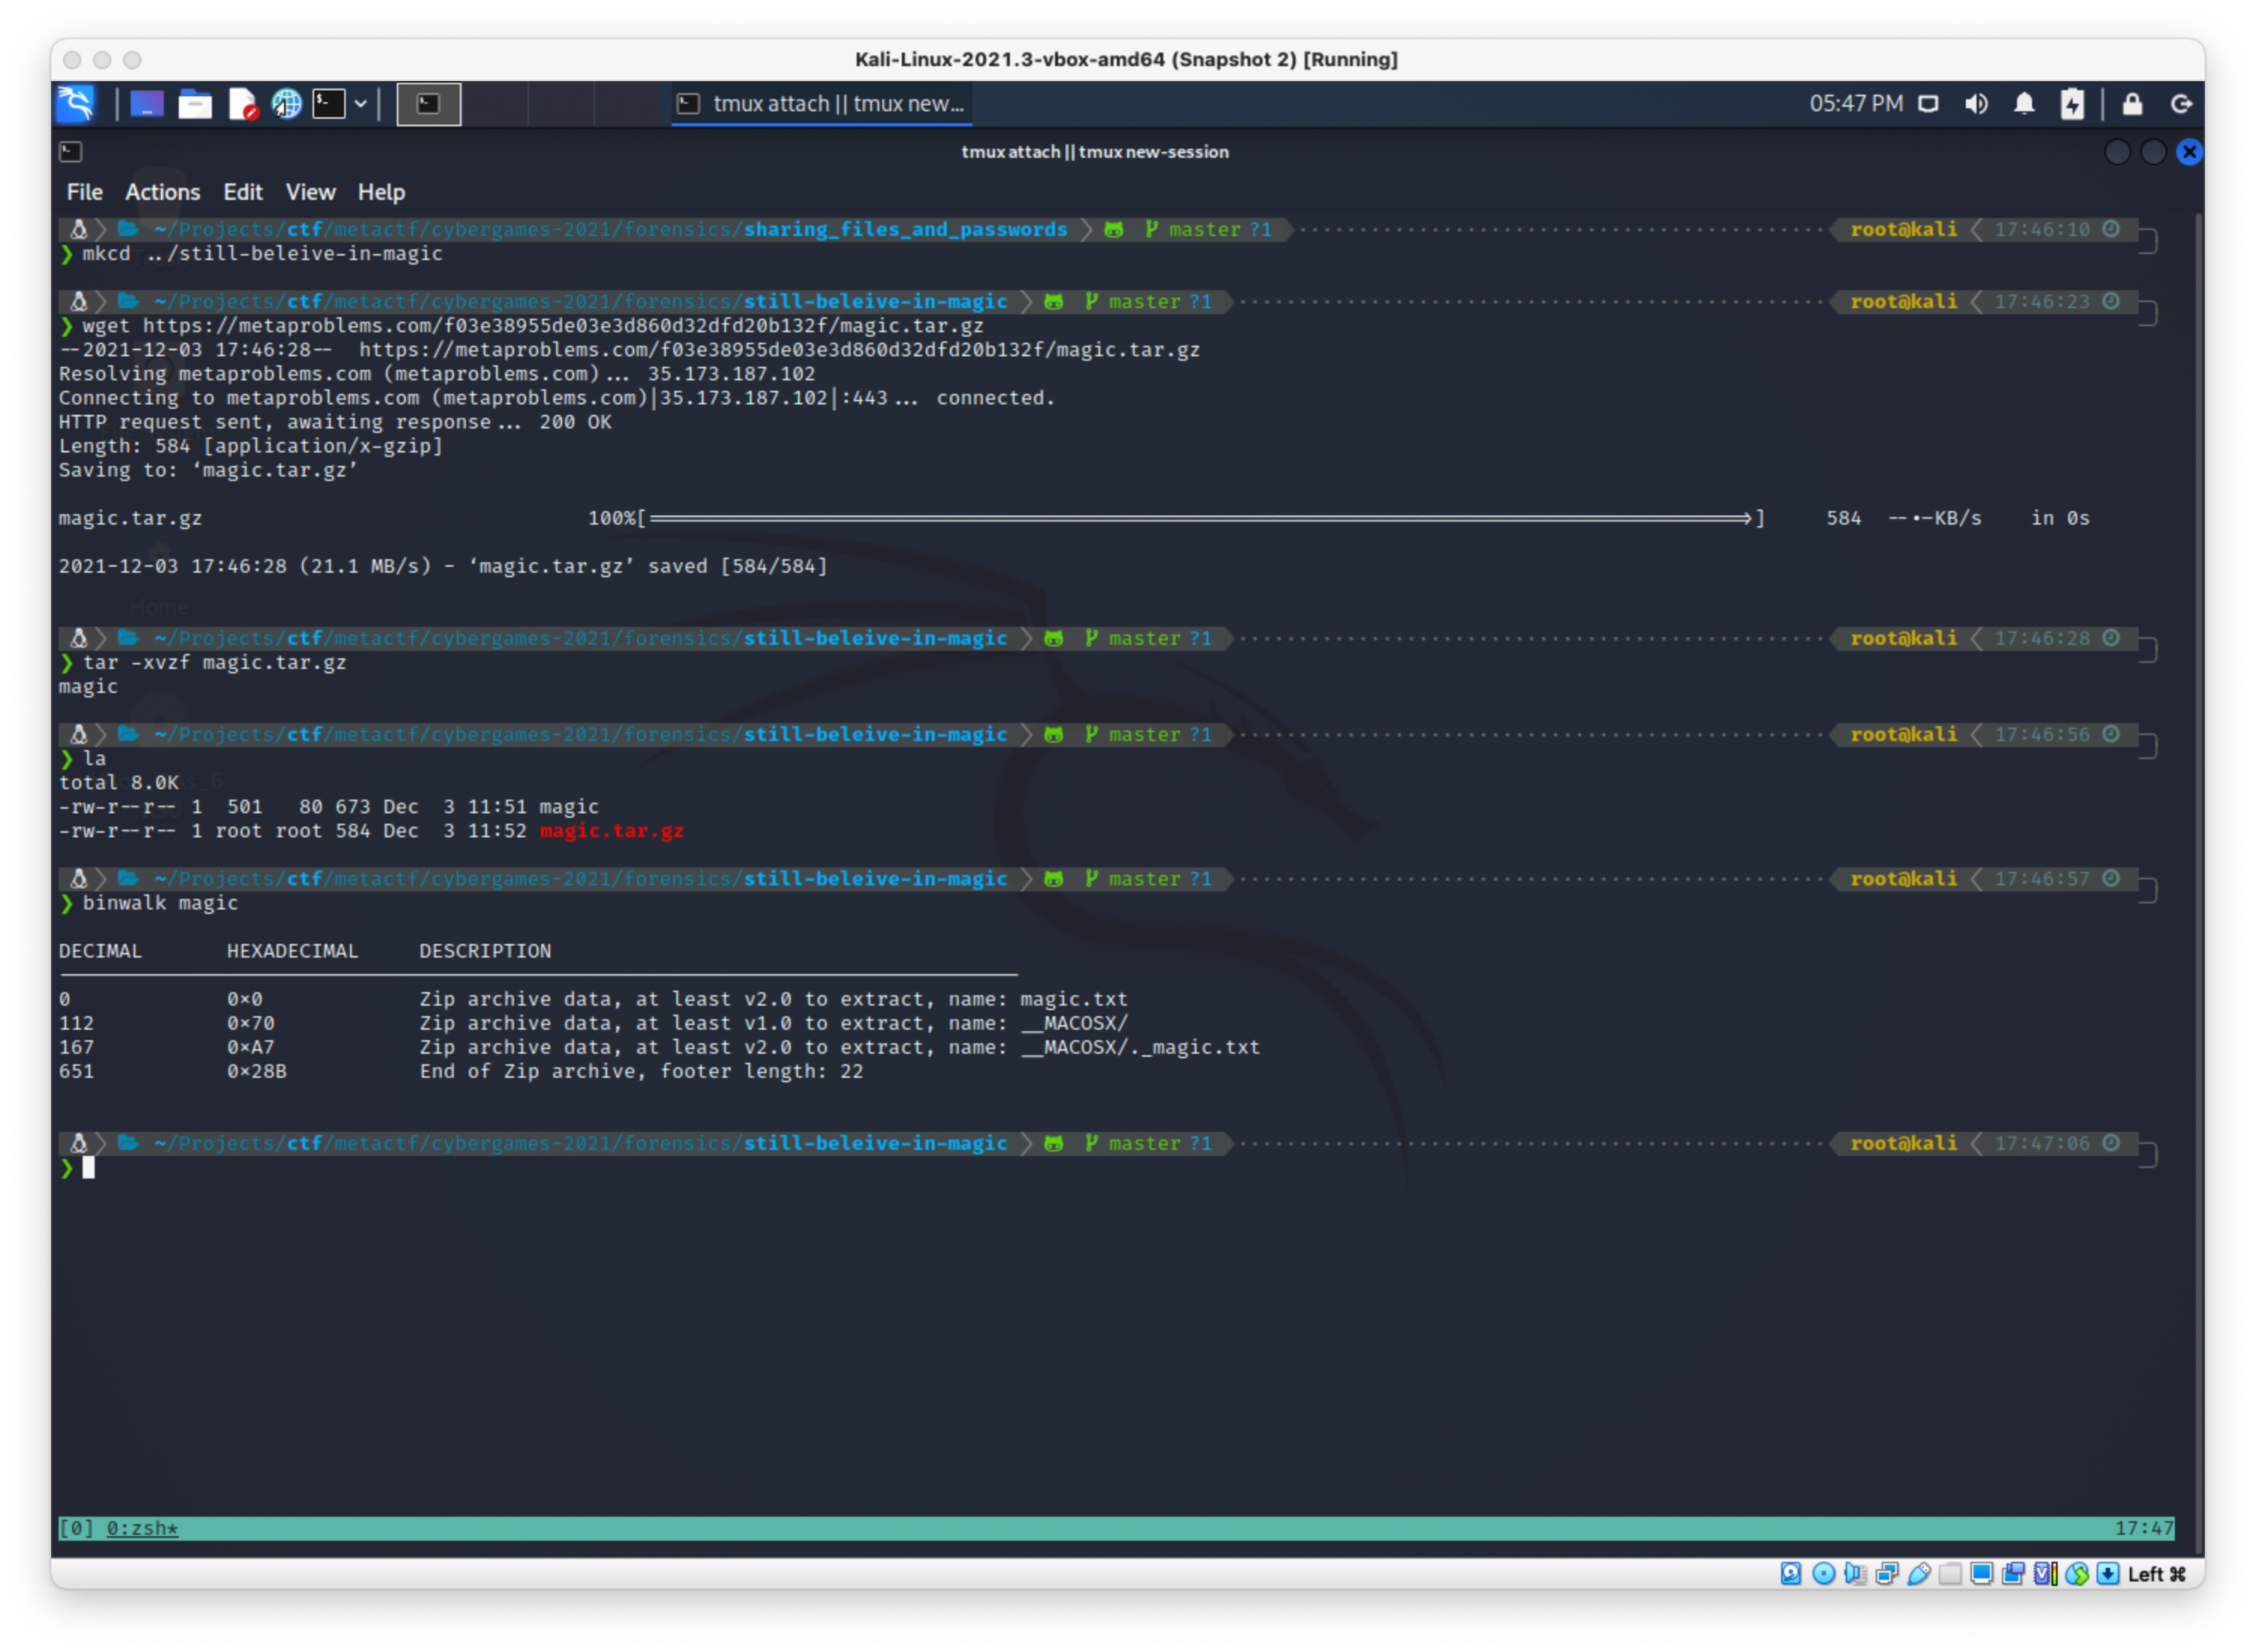Click the 'total 8.0K' listing line
2256x1652 pixels.
click(118, 783)
